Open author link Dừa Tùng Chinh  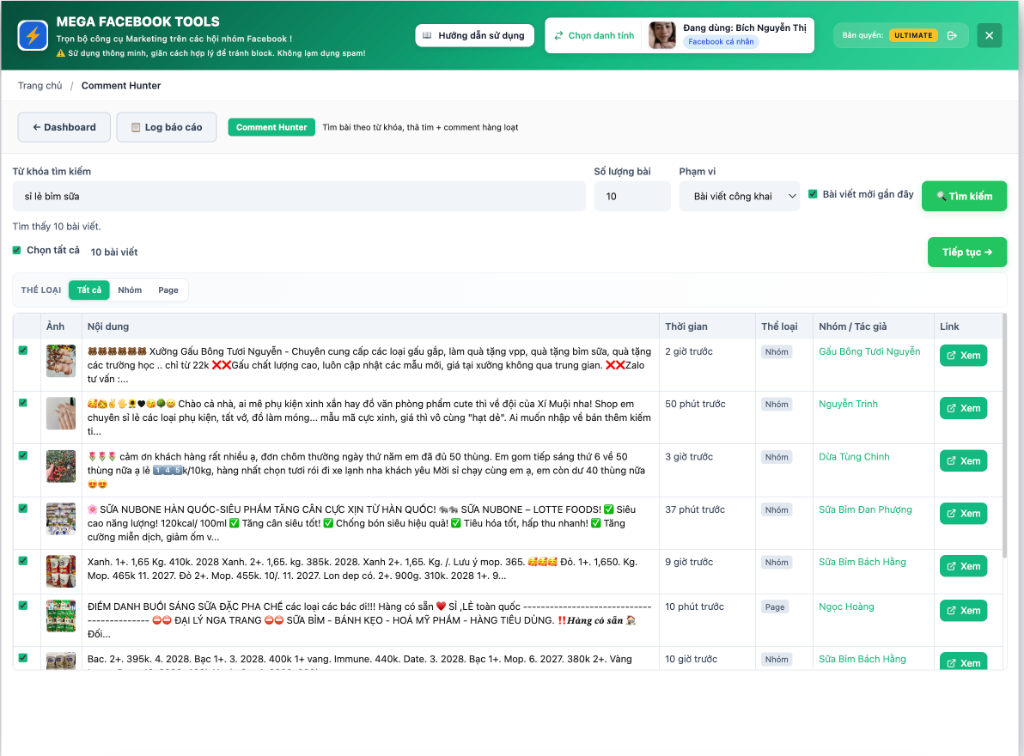(854, 457)
